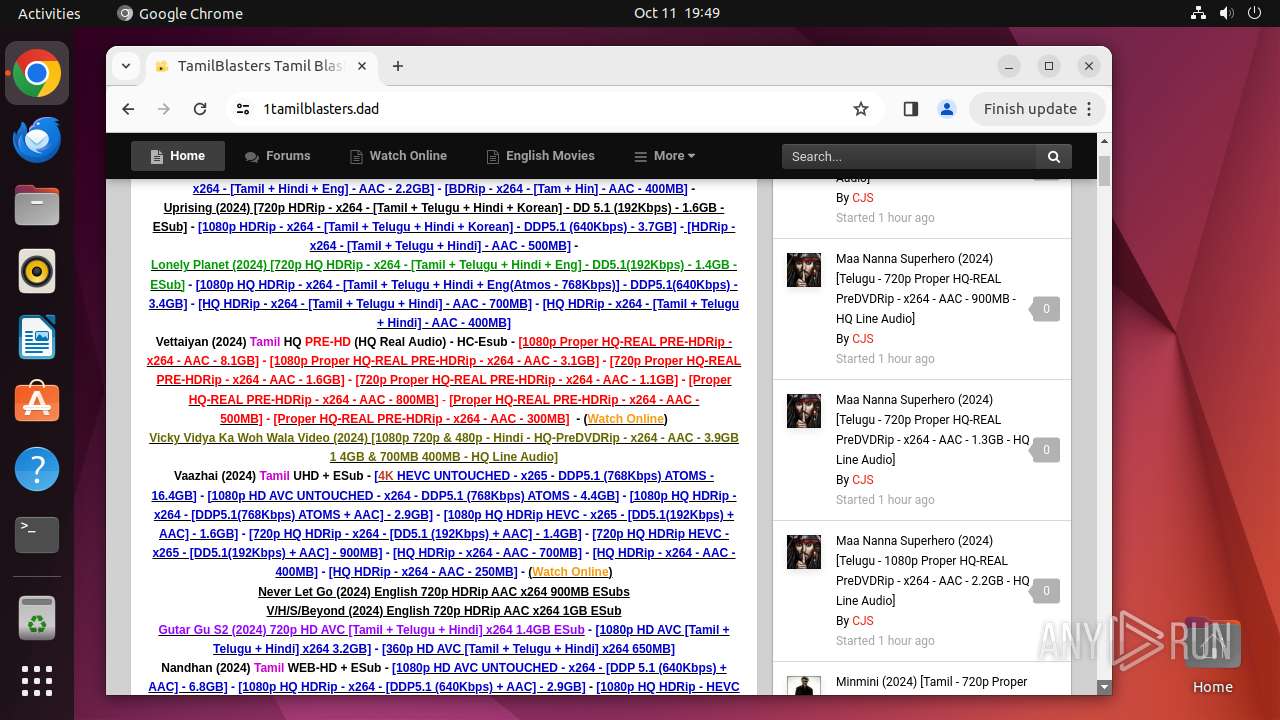Screen dimensions: 1280x720
Task: View site information icon in address bar
Action: point(243,109)
